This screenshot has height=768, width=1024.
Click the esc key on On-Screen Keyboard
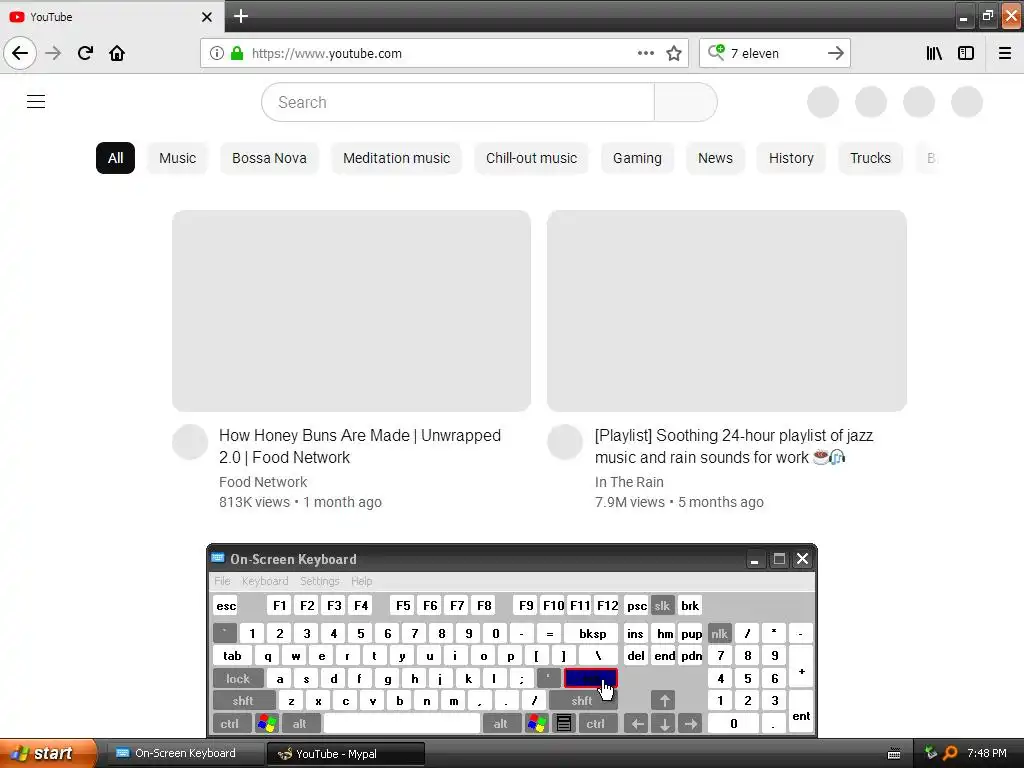click(226, 605)
